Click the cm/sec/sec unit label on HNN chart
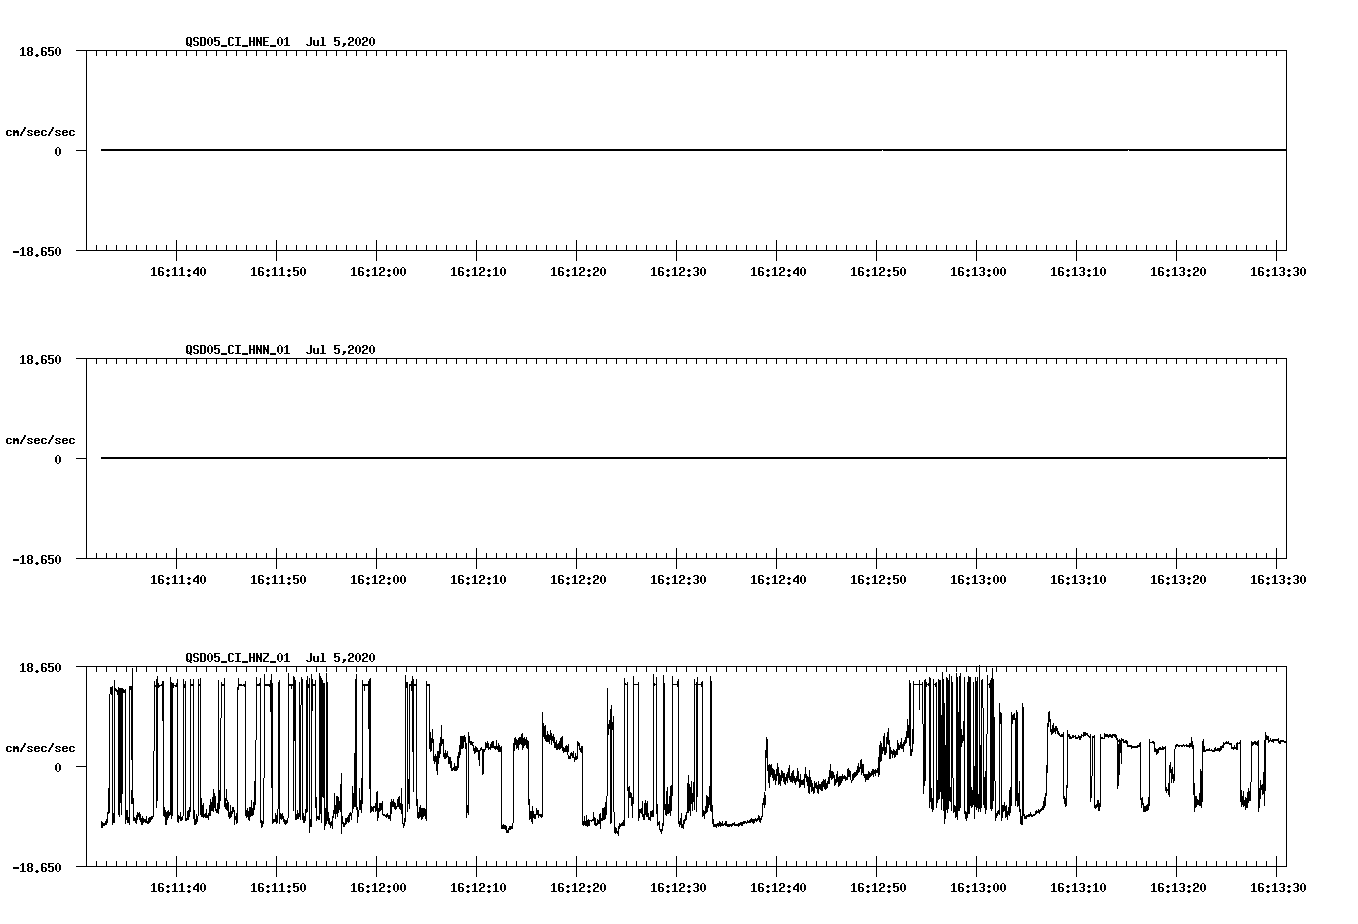Image resolution: width=1358 pixels, height=924 pixels. point(40,440)
